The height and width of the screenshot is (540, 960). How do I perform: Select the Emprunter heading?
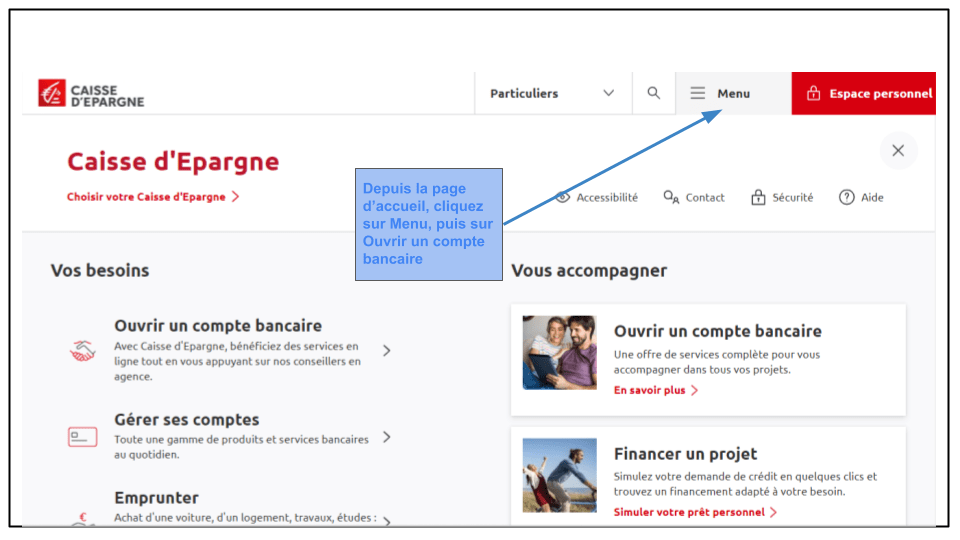tap(156, 498)
